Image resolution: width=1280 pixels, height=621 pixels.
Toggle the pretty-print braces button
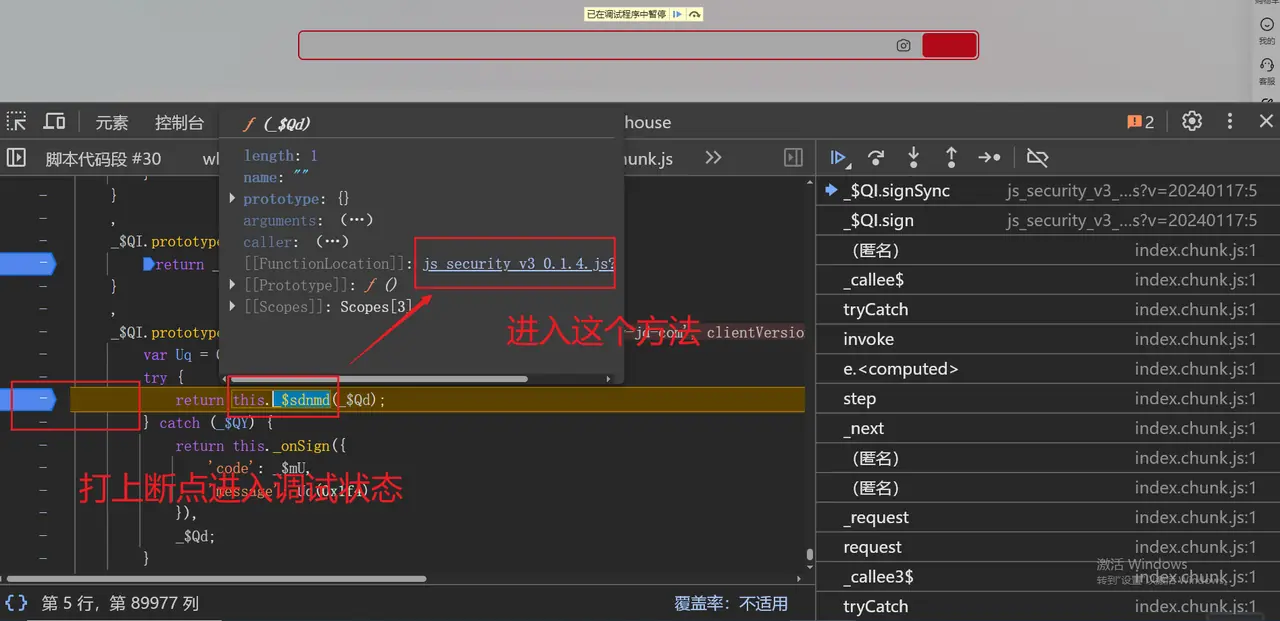point(16,603)
